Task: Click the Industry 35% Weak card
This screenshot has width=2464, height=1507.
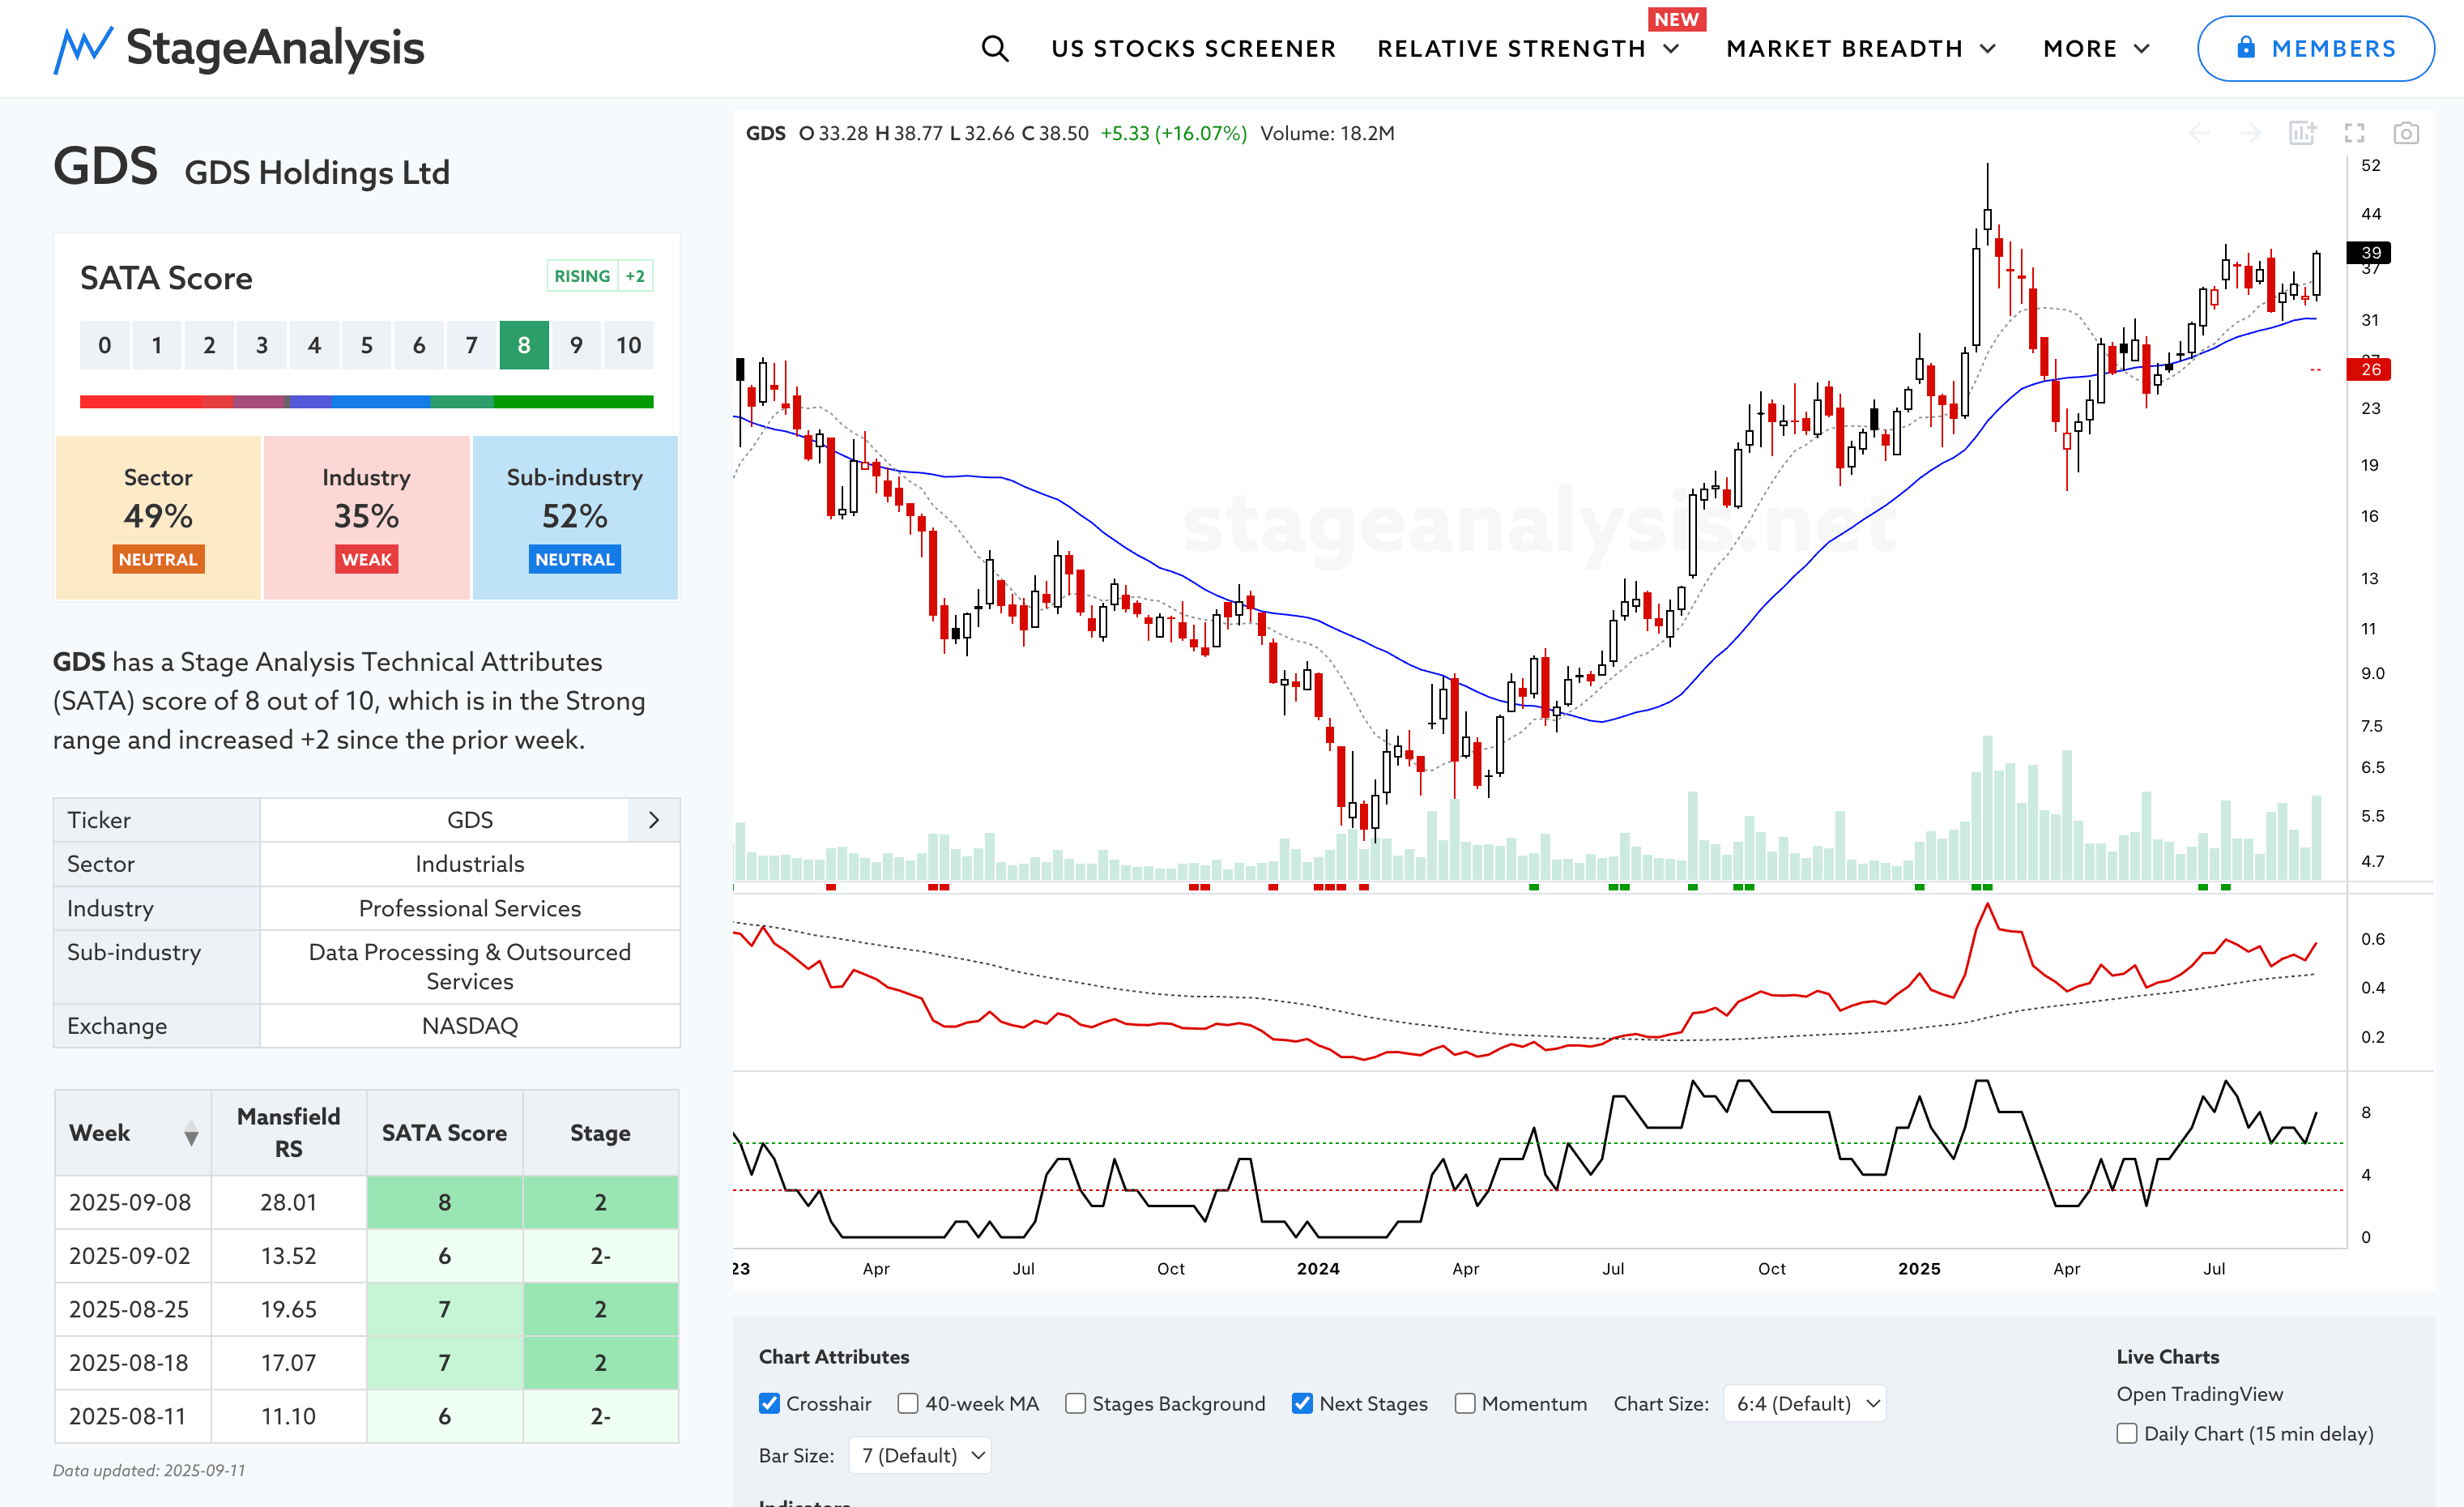Action: tap(366, 518)
